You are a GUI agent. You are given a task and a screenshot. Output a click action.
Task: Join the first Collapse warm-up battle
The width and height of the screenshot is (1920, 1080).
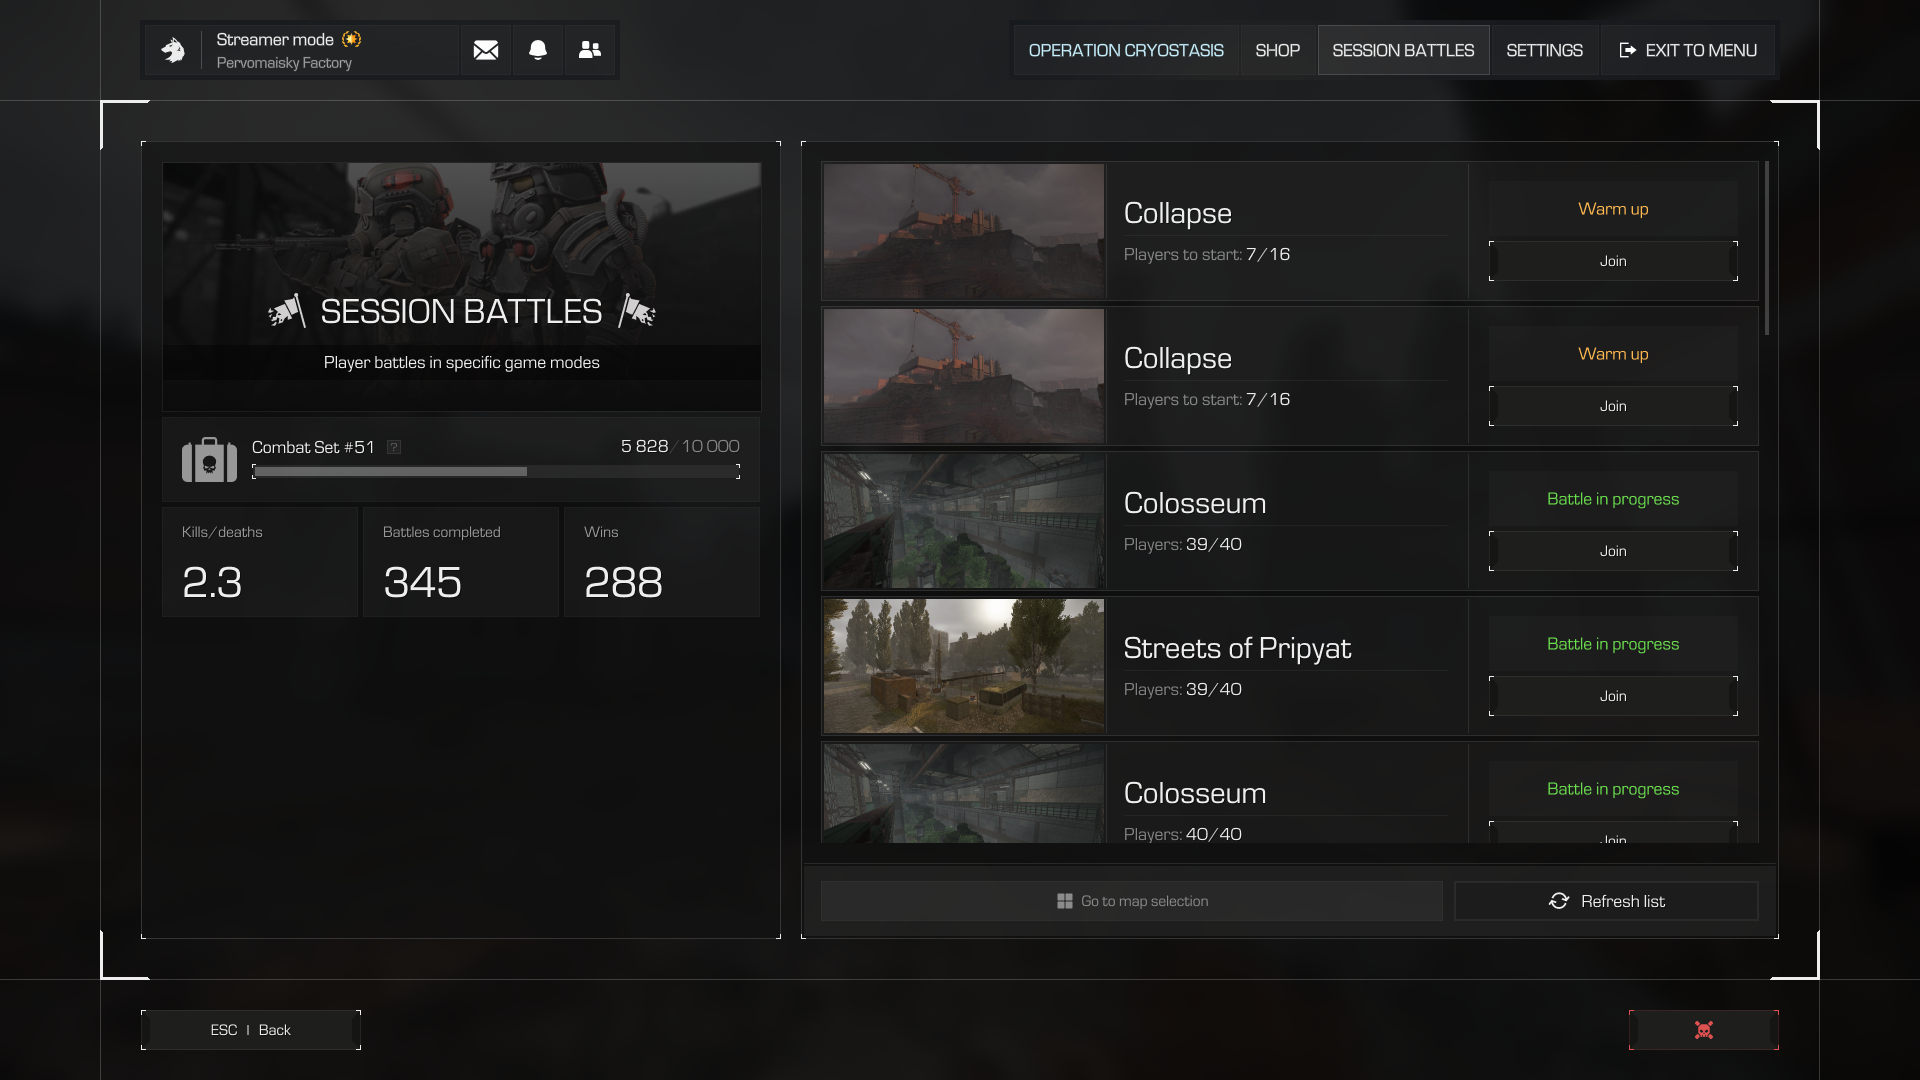(x=1612, y=261)
